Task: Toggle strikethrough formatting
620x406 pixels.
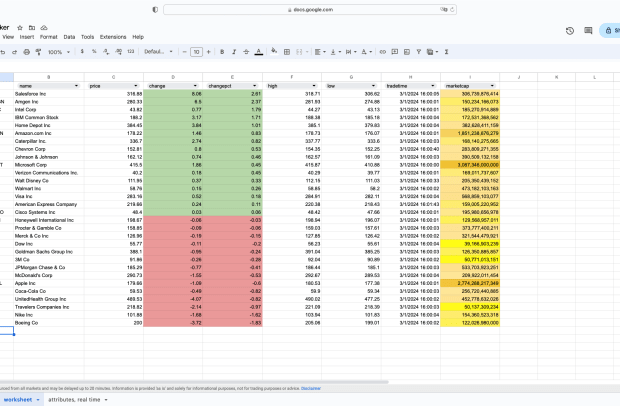Action: [x=245, y=51]
